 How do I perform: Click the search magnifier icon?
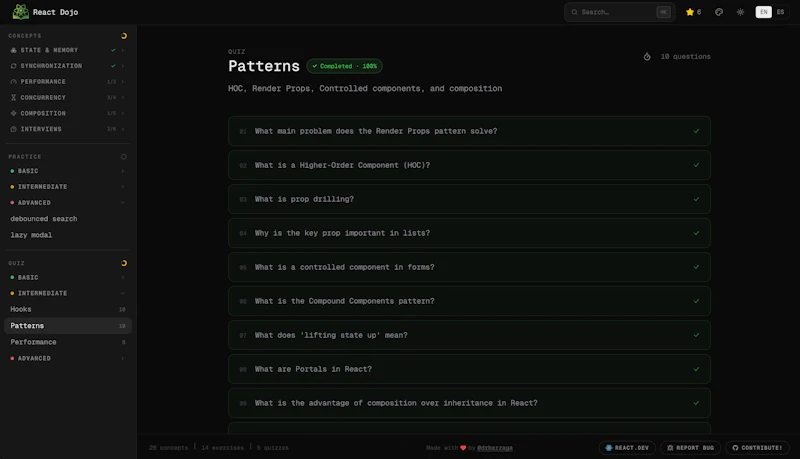pyautogui.click(x=574, y=12)
